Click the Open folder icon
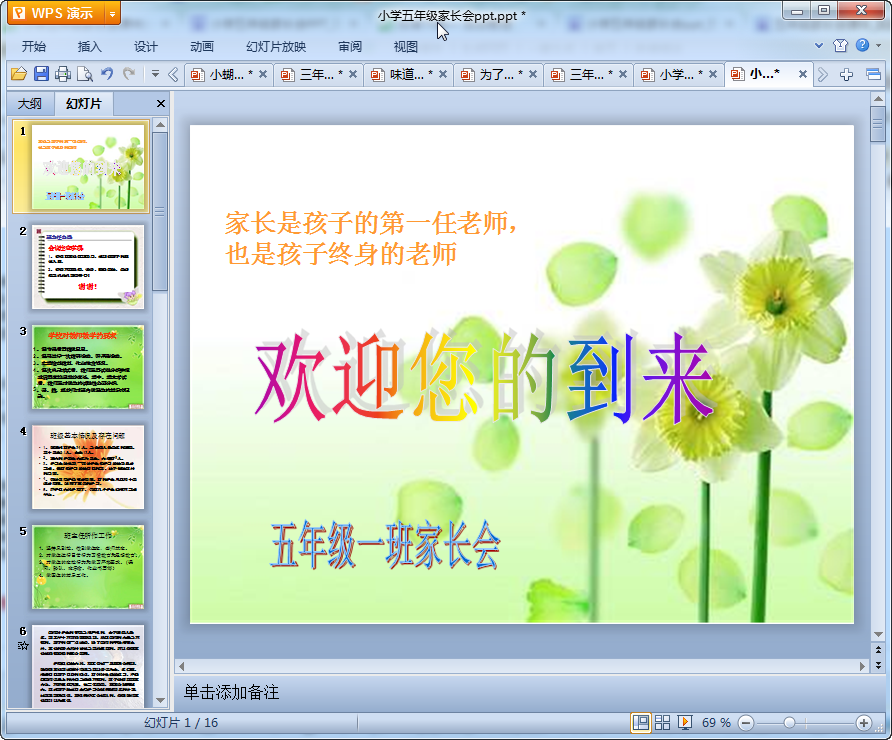 (x=19, y=73)
